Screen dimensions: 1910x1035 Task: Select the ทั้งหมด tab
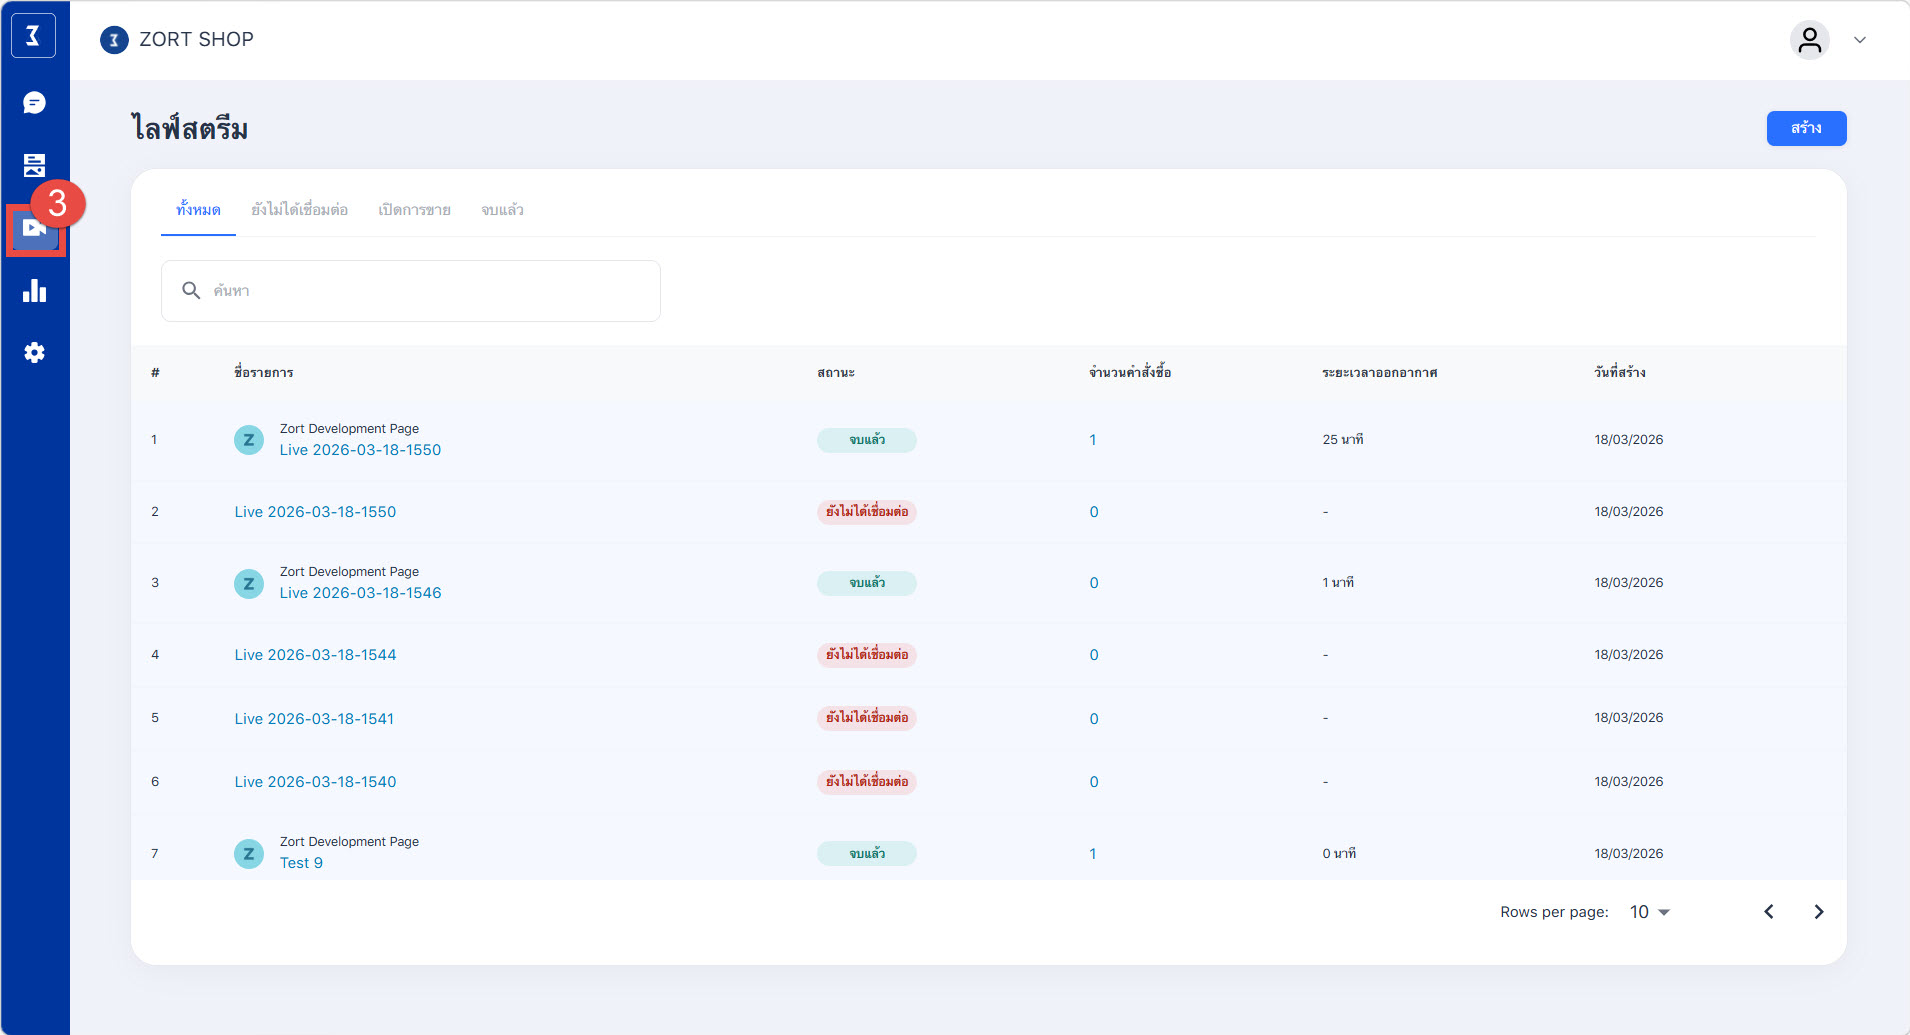(x=198, y=210)
